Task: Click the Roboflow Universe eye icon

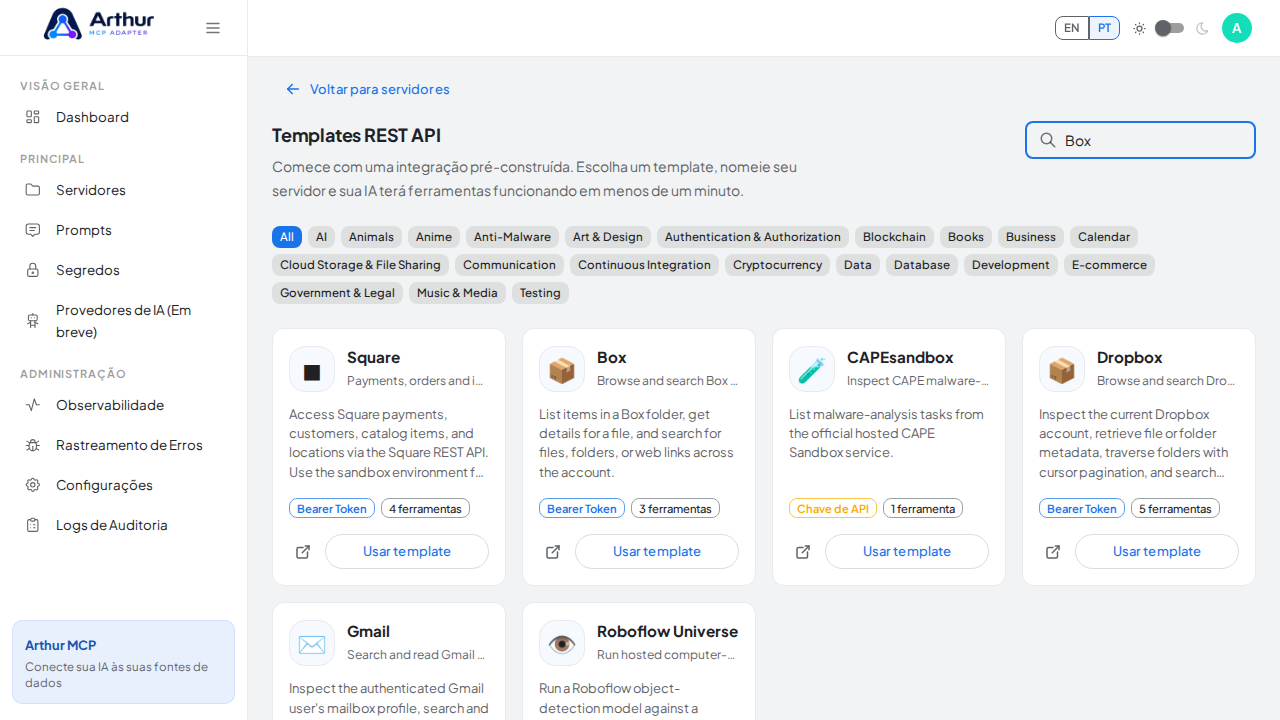Action: (562, 643)
